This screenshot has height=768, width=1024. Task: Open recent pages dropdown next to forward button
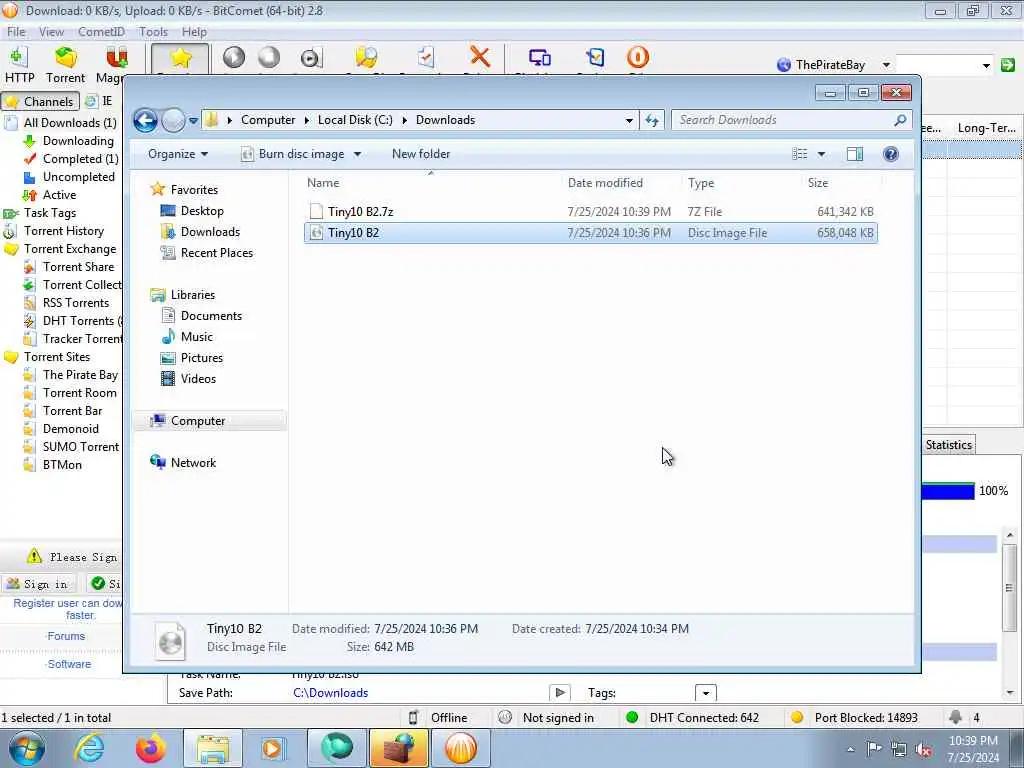193,121
